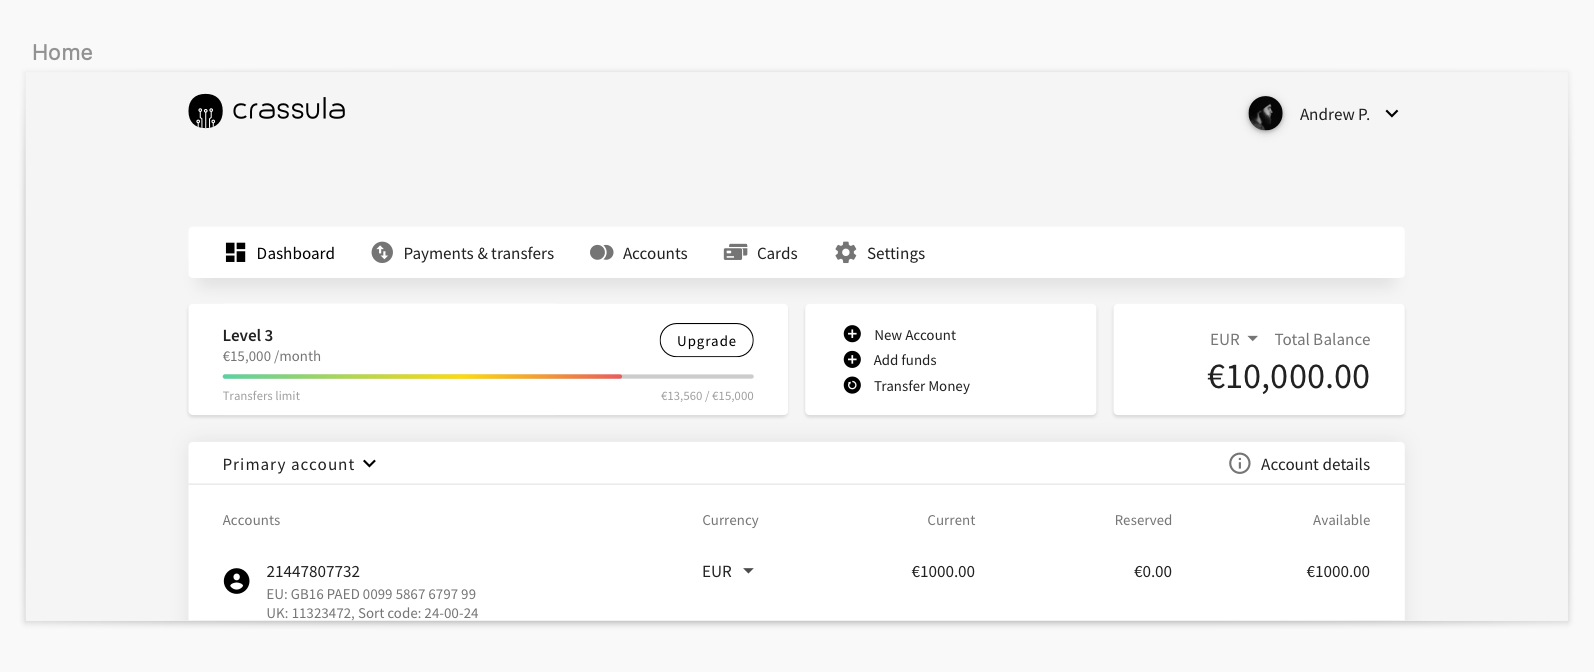
Task: Click the Dashboard grid icon
Action: point(235,253)
